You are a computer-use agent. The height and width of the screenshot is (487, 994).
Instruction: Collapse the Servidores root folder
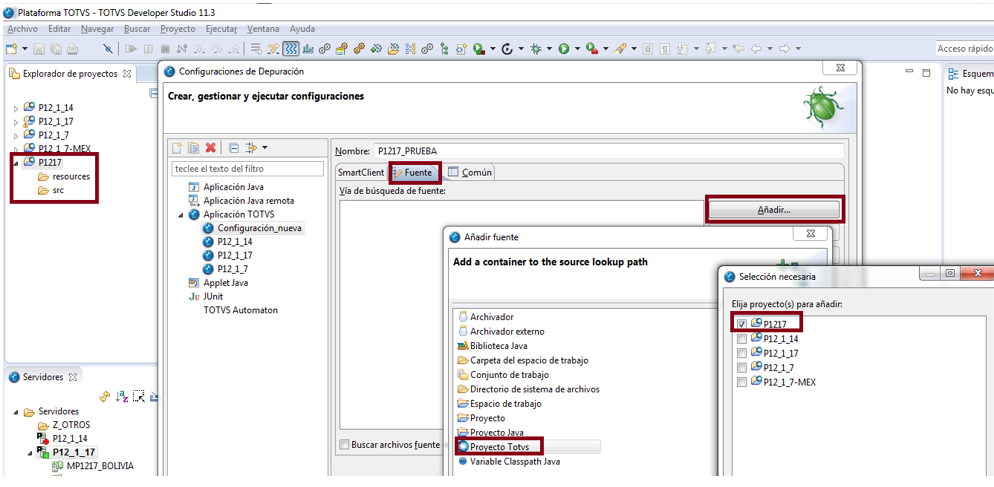pyautogui.click(x=16, y=412)
